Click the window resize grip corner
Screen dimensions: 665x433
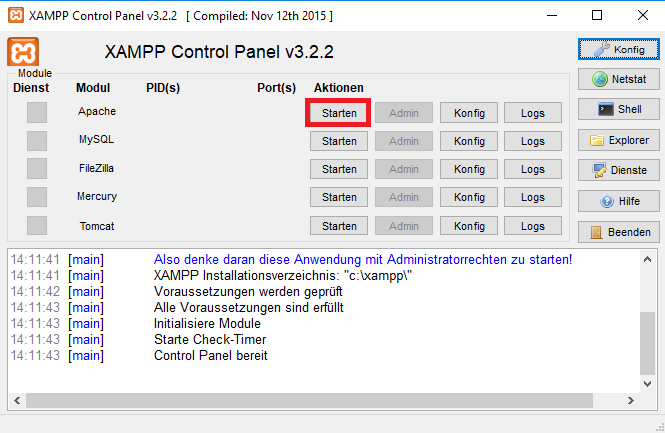coord(660,428)
